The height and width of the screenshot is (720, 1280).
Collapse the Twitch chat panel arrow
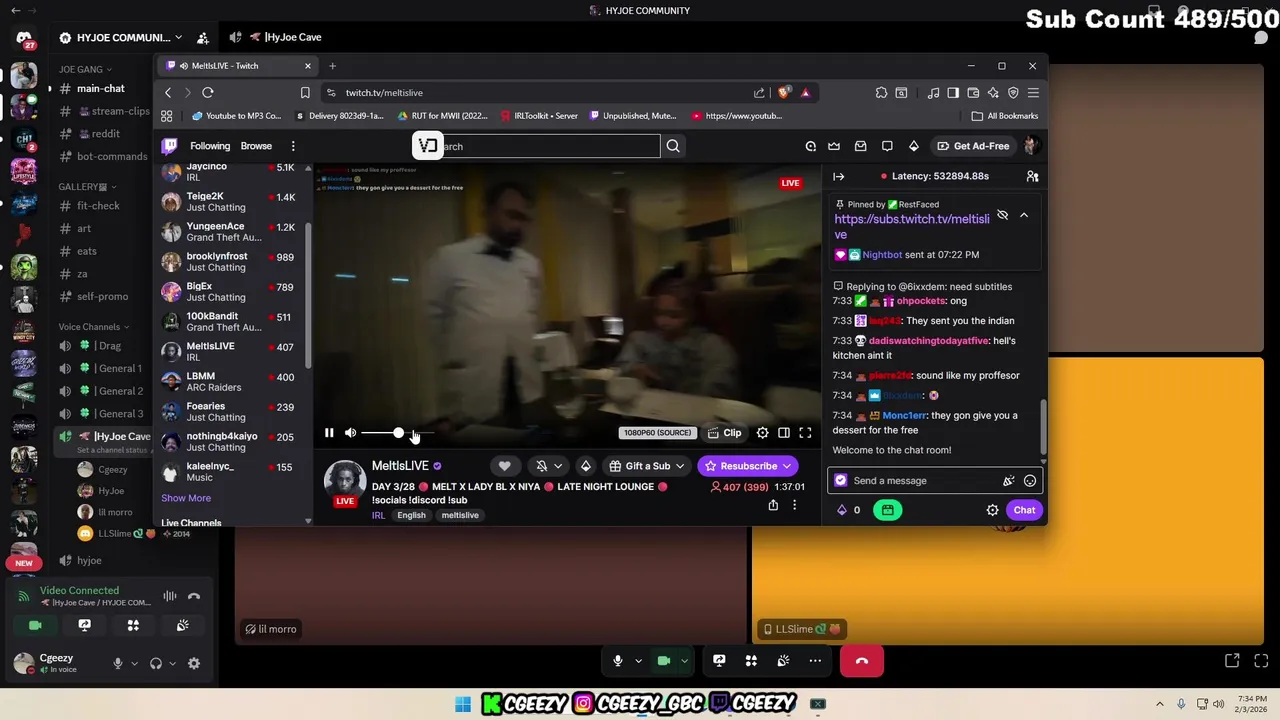coord(839,176)
